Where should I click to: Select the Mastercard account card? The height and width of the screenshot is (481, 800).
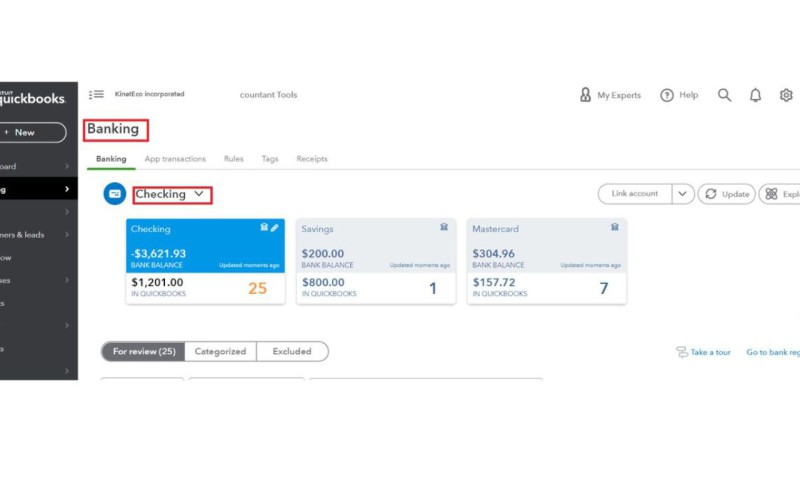coord(547,261)
